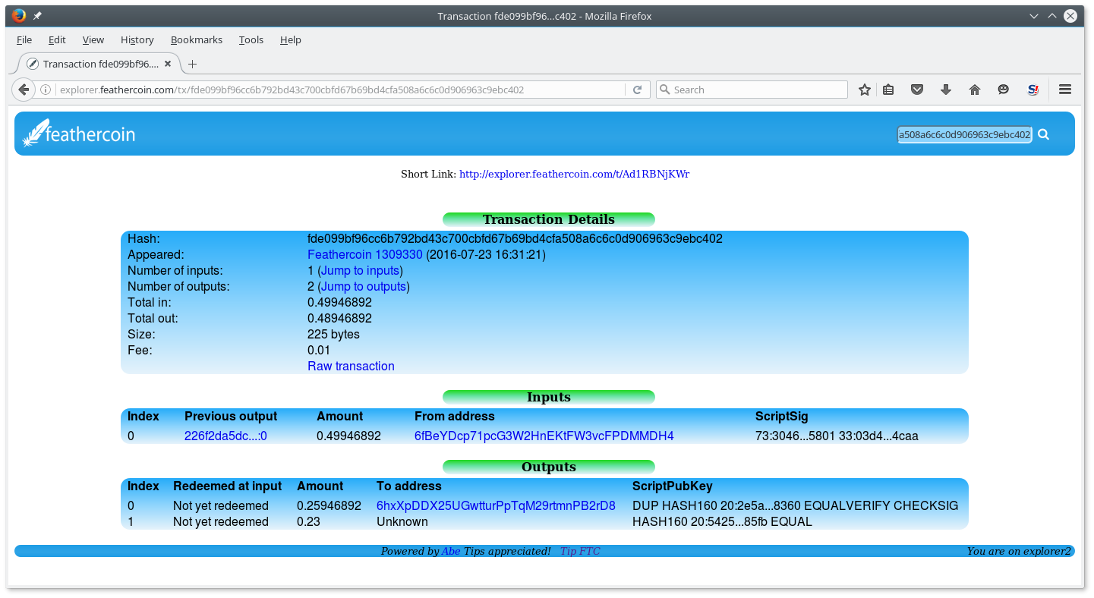This screenshot has width=1094, height=598.
Task: Click the site information icon in URL bar
Action: (x=45, y=89)
